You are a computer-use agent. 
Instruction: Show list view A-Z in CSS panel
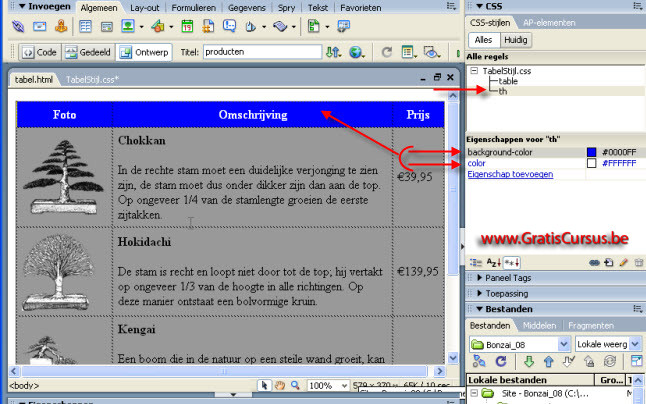(x=494, y=262)
